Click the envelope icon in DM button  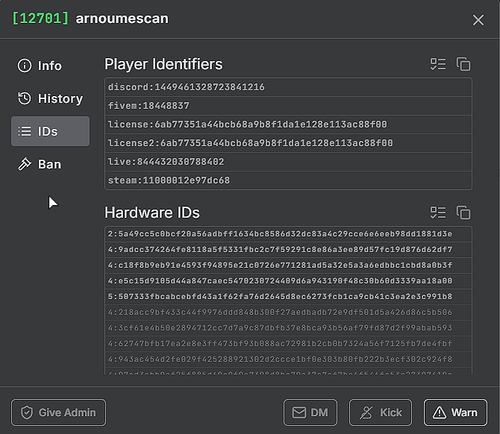(299, 413)
